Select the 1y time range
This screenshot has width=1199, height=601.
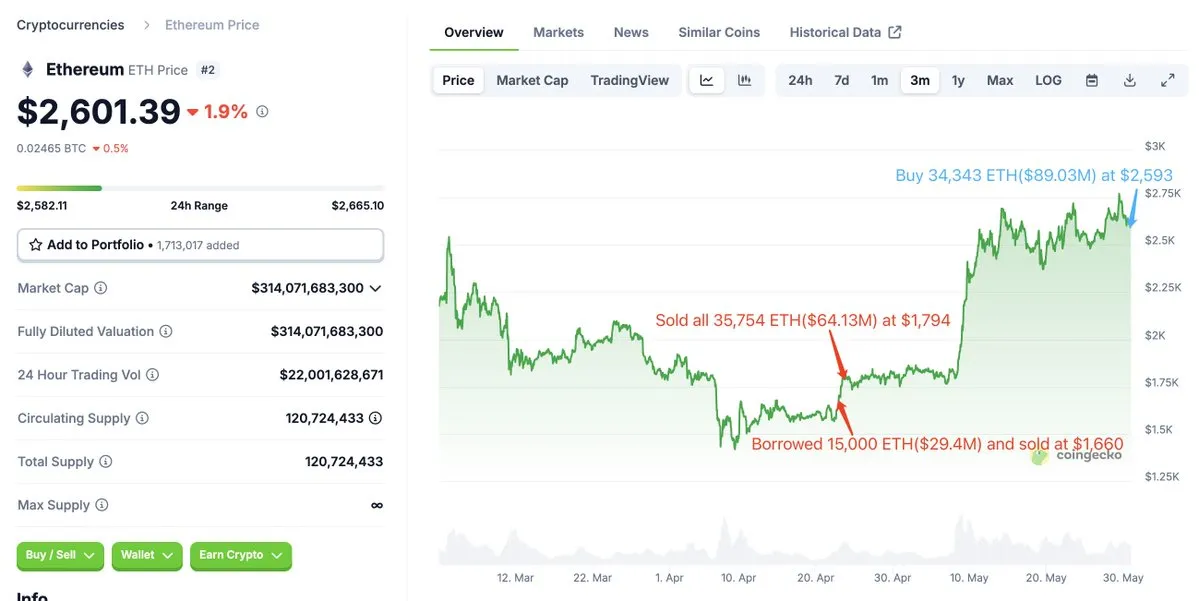tap(958, 80)
